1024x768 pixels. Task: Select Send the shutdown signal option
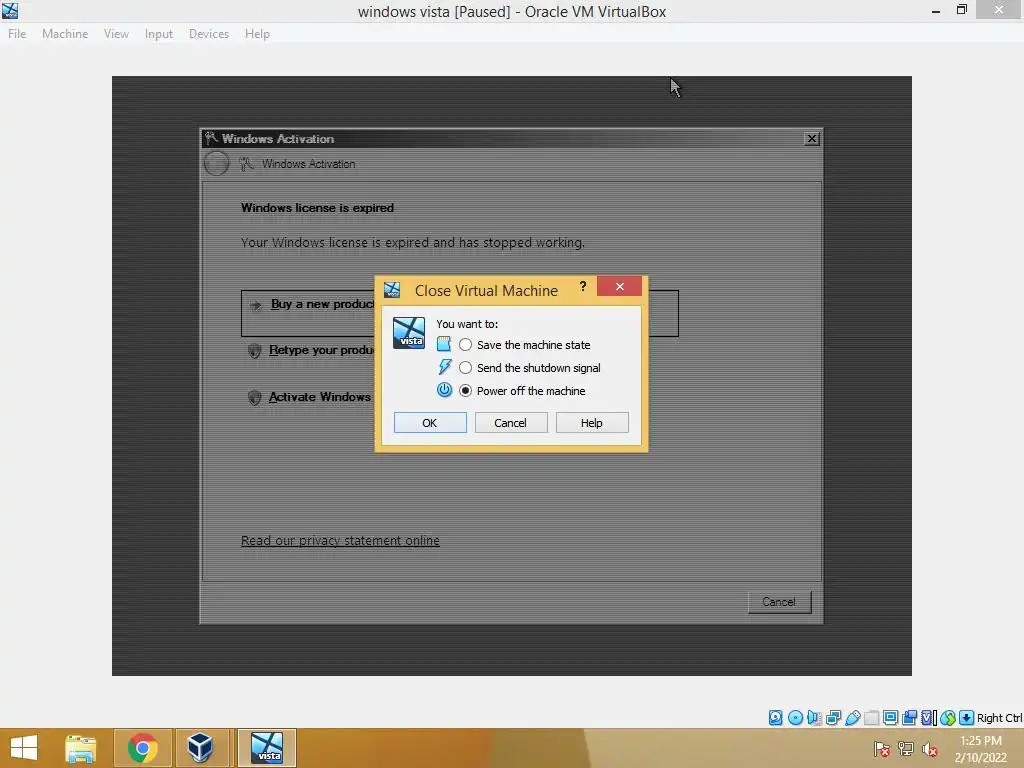click(465, 368)
